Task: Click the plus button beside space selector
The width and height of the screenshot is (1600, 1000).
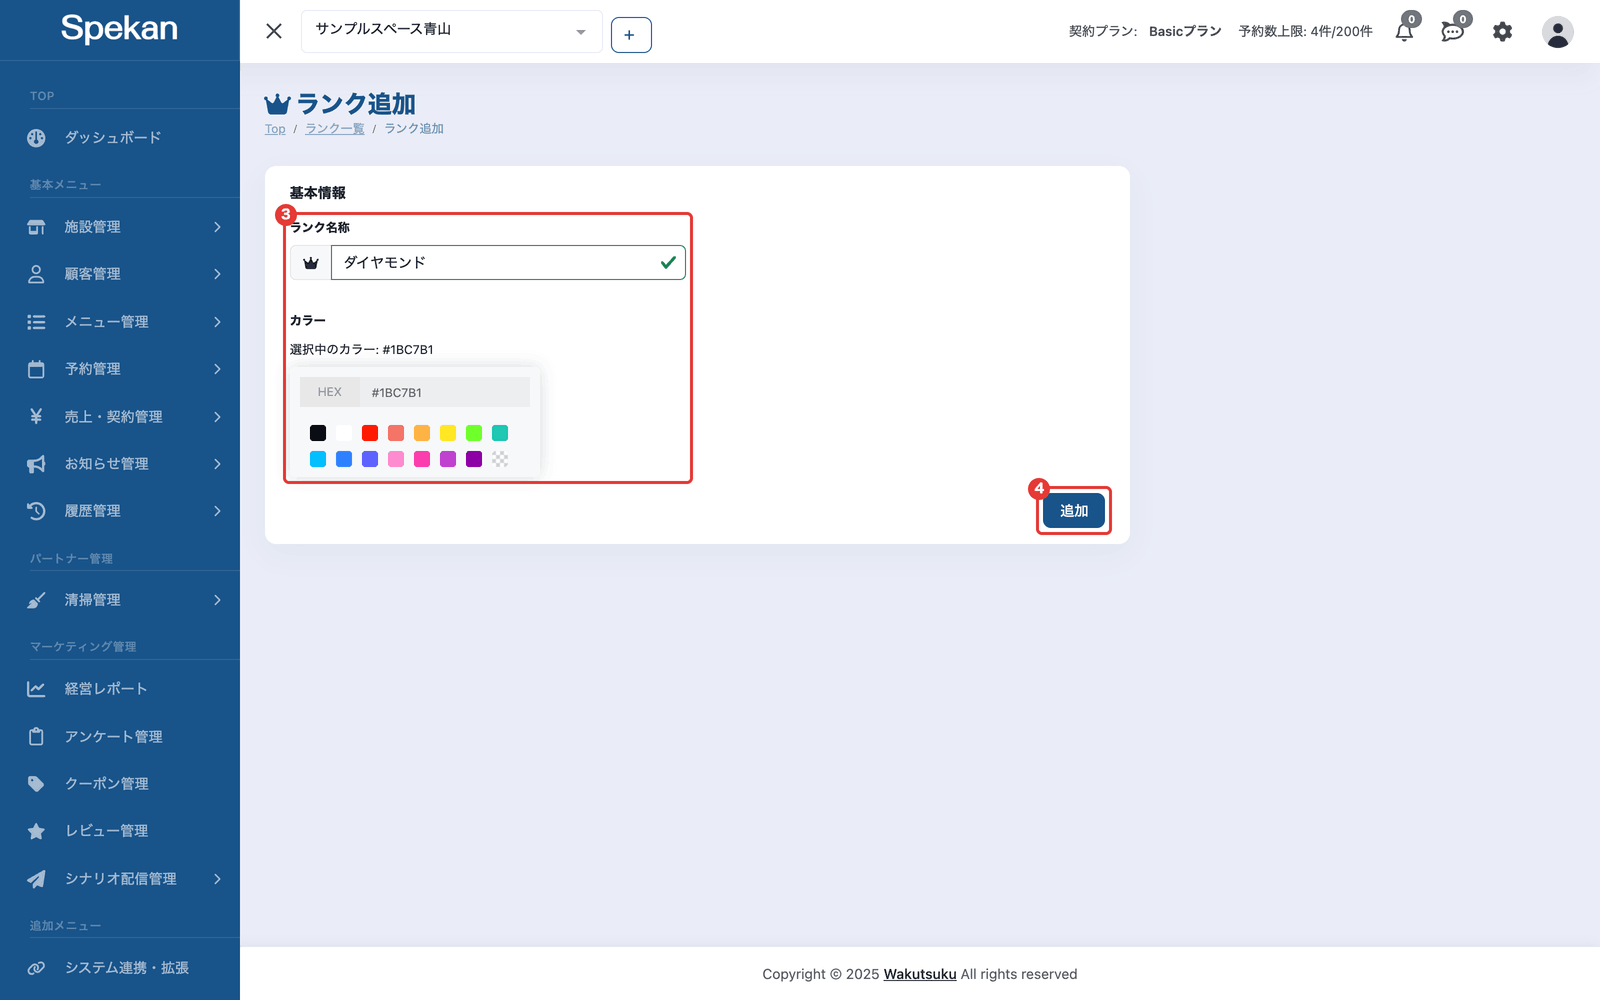Action: tap(631, 35)
